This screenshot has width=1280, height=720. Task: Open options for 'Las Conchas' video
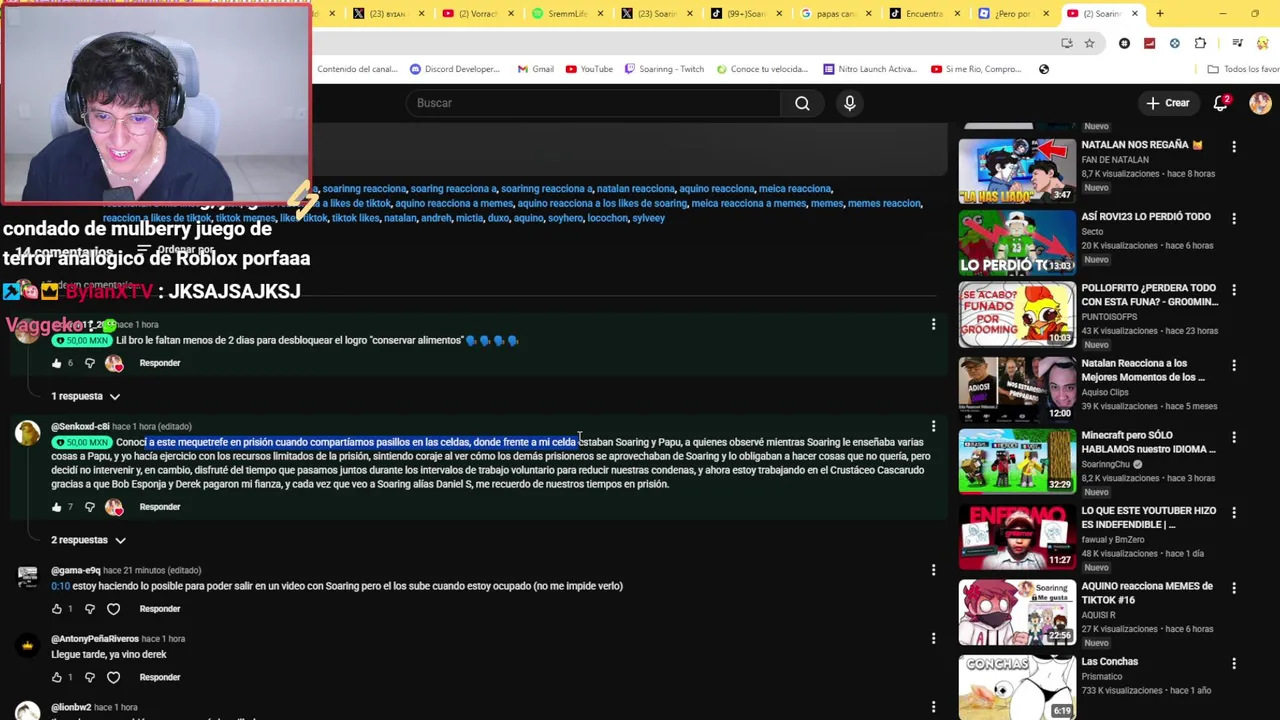[x=1233, y=663]
